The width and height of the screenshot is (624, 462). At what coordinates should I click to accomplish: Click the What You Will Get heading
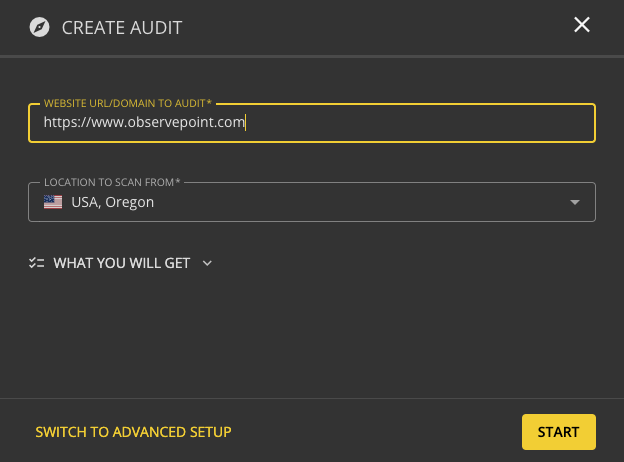click(x=122, y=263)
